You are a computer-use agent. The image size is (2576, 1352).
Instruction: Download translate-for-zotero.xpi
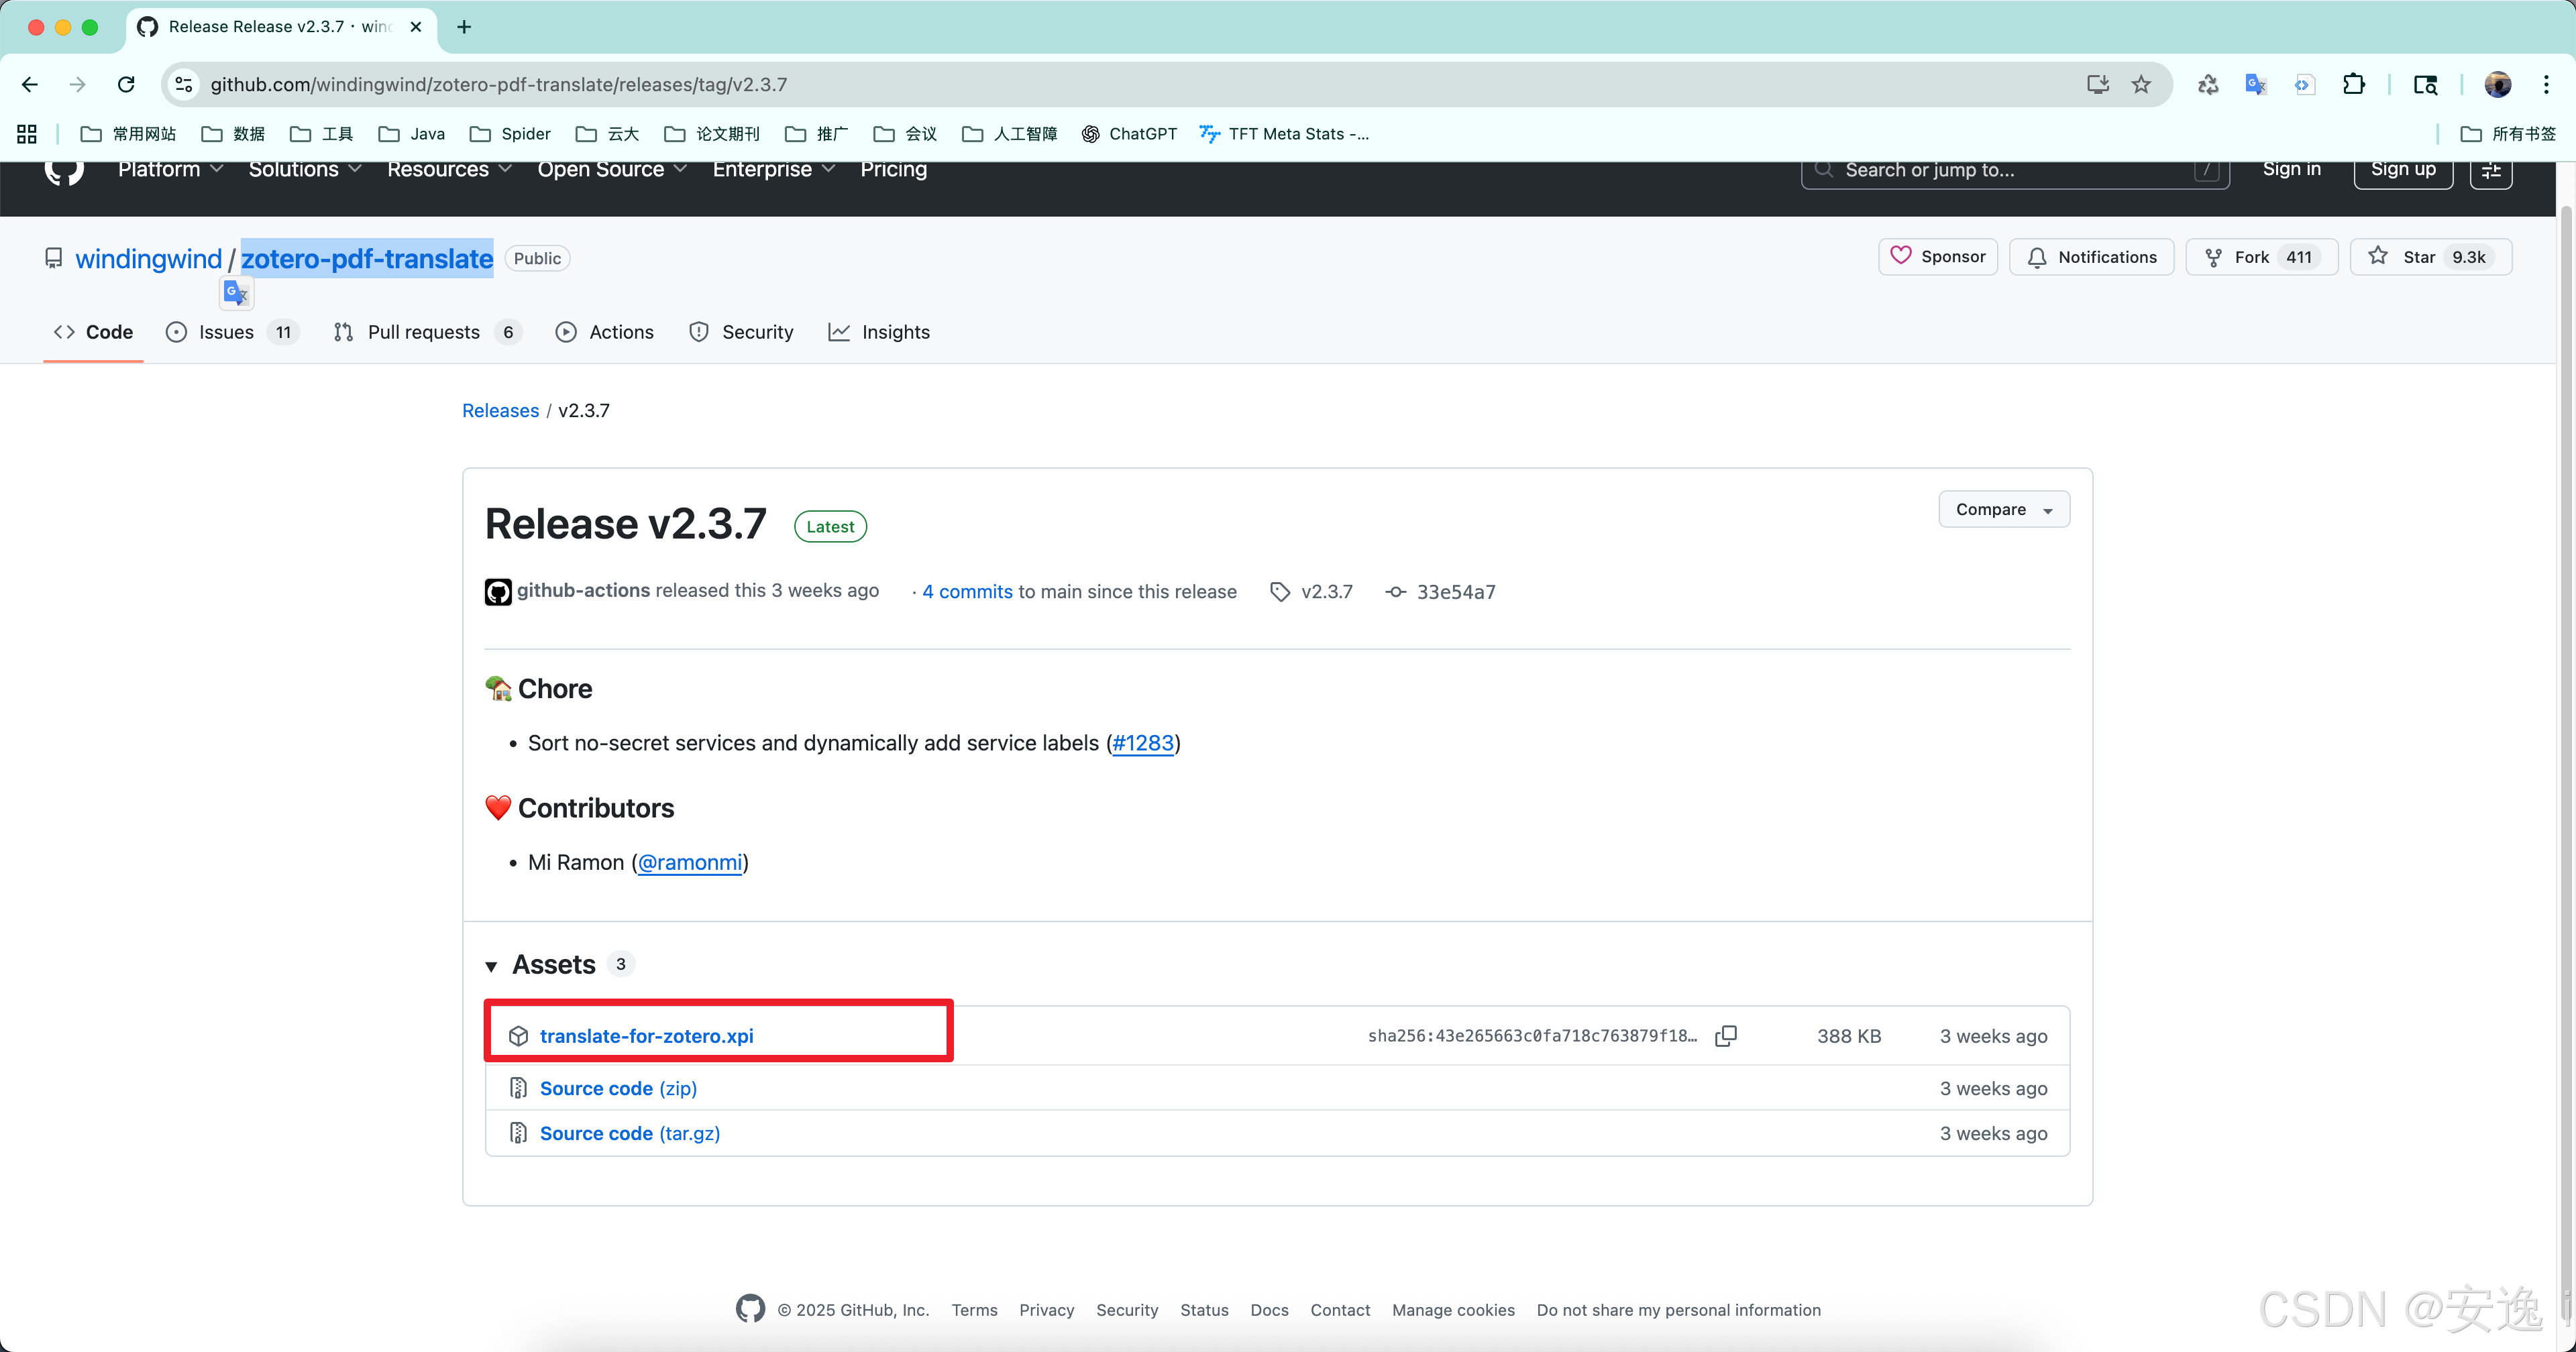[646, 1036]
